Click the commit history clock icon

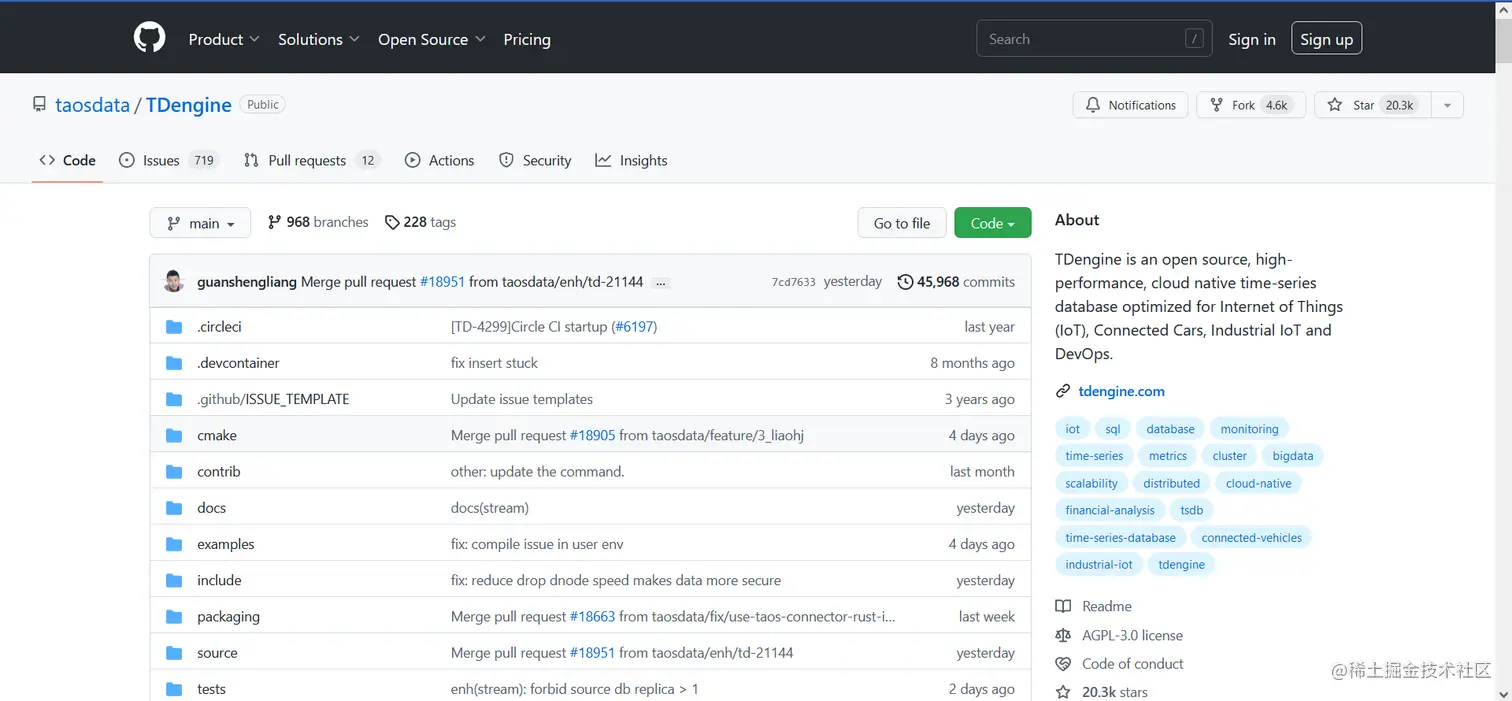[x=905, y=282]
